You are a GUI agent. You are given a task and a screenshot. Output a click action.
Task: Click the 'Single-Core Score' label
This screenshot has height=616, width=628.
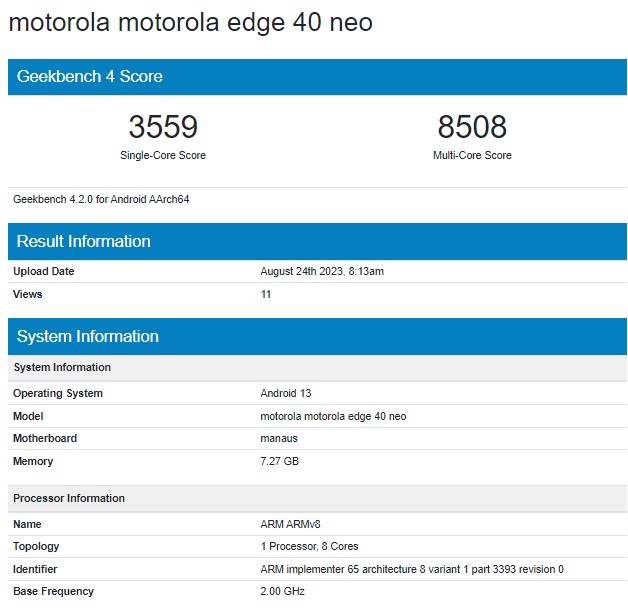(163, 155)
